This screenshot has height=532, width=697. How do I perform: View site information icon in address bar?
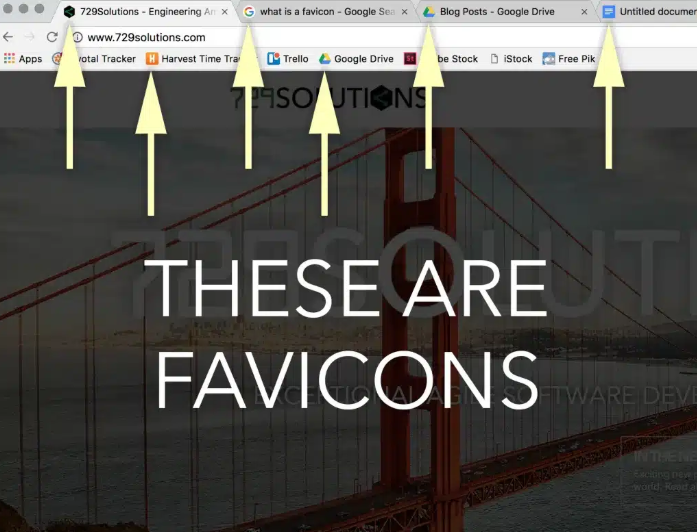[78, 37]
